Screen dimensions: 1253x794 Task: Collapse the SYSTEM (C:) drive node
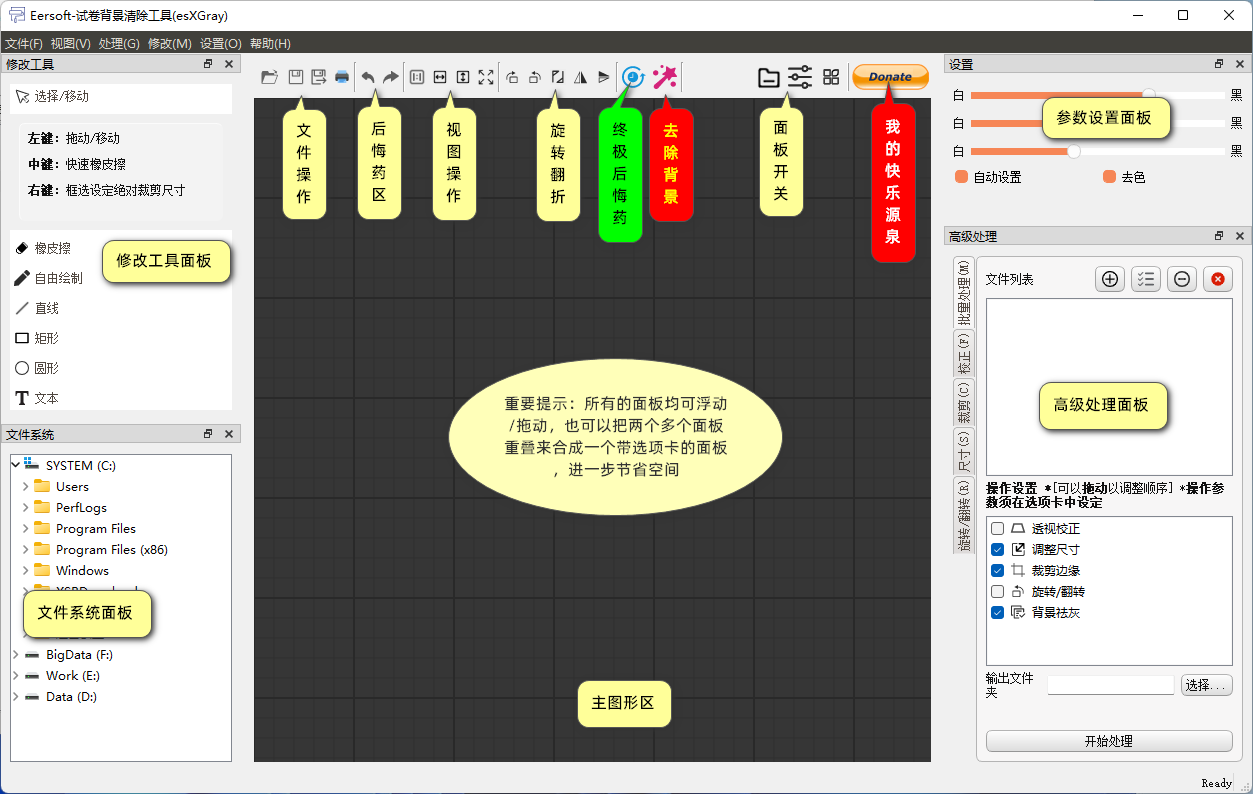tap(16, 465)
